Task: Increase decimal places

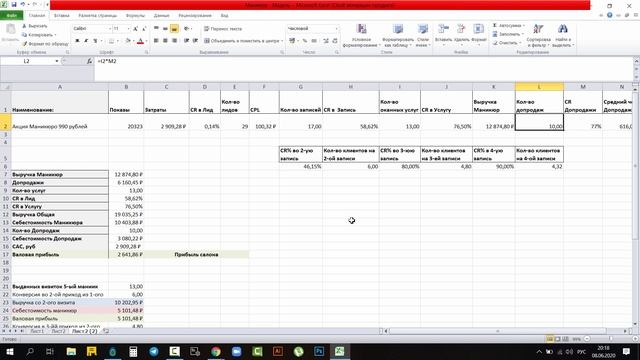Action: (x=326, y=41)
